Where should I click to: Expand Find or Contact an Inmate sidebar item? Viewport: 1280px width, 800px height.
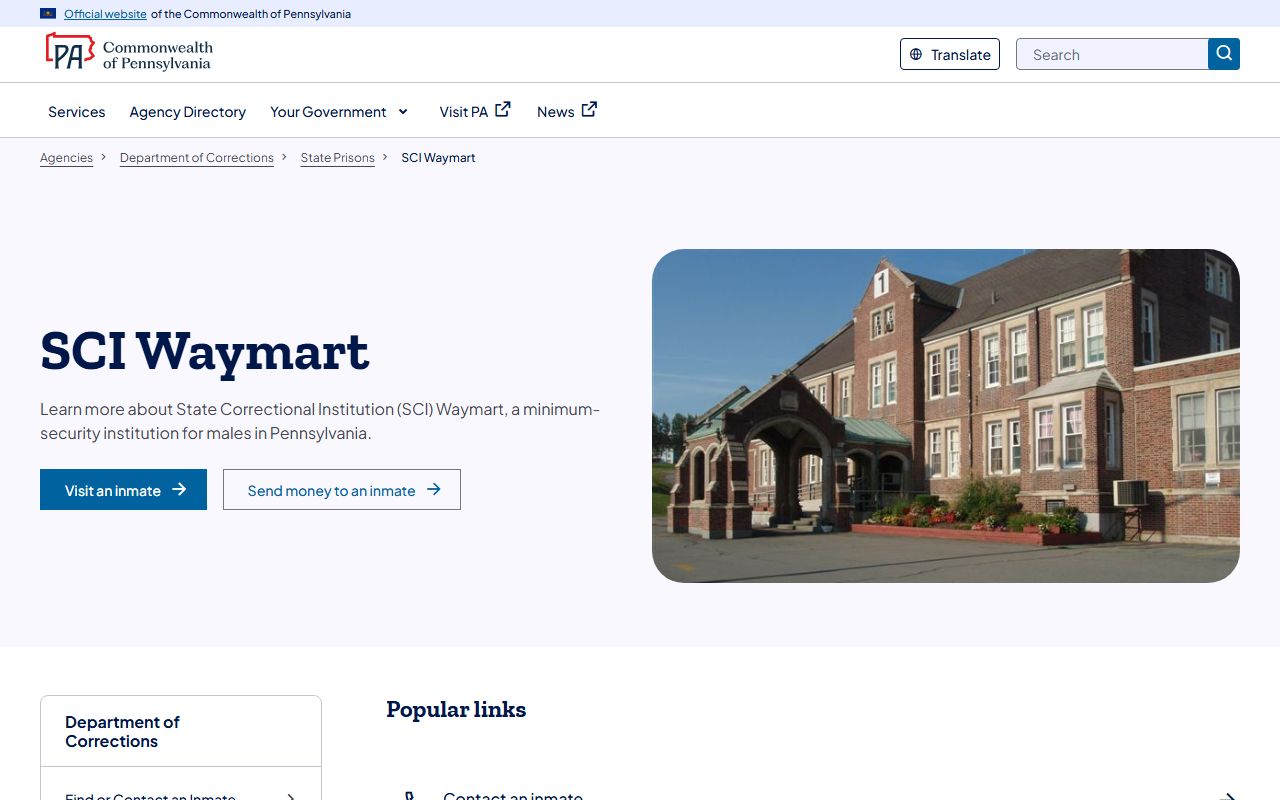[181, 796]
